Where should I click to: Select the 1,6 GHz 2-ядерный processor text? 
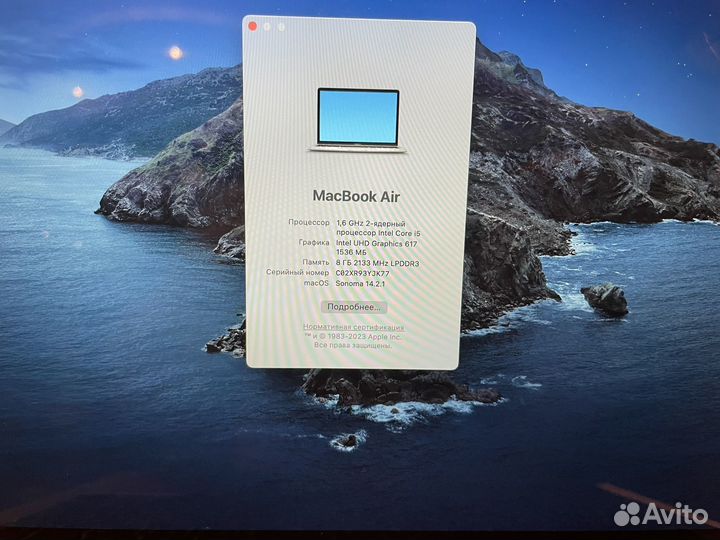(371, 224)
